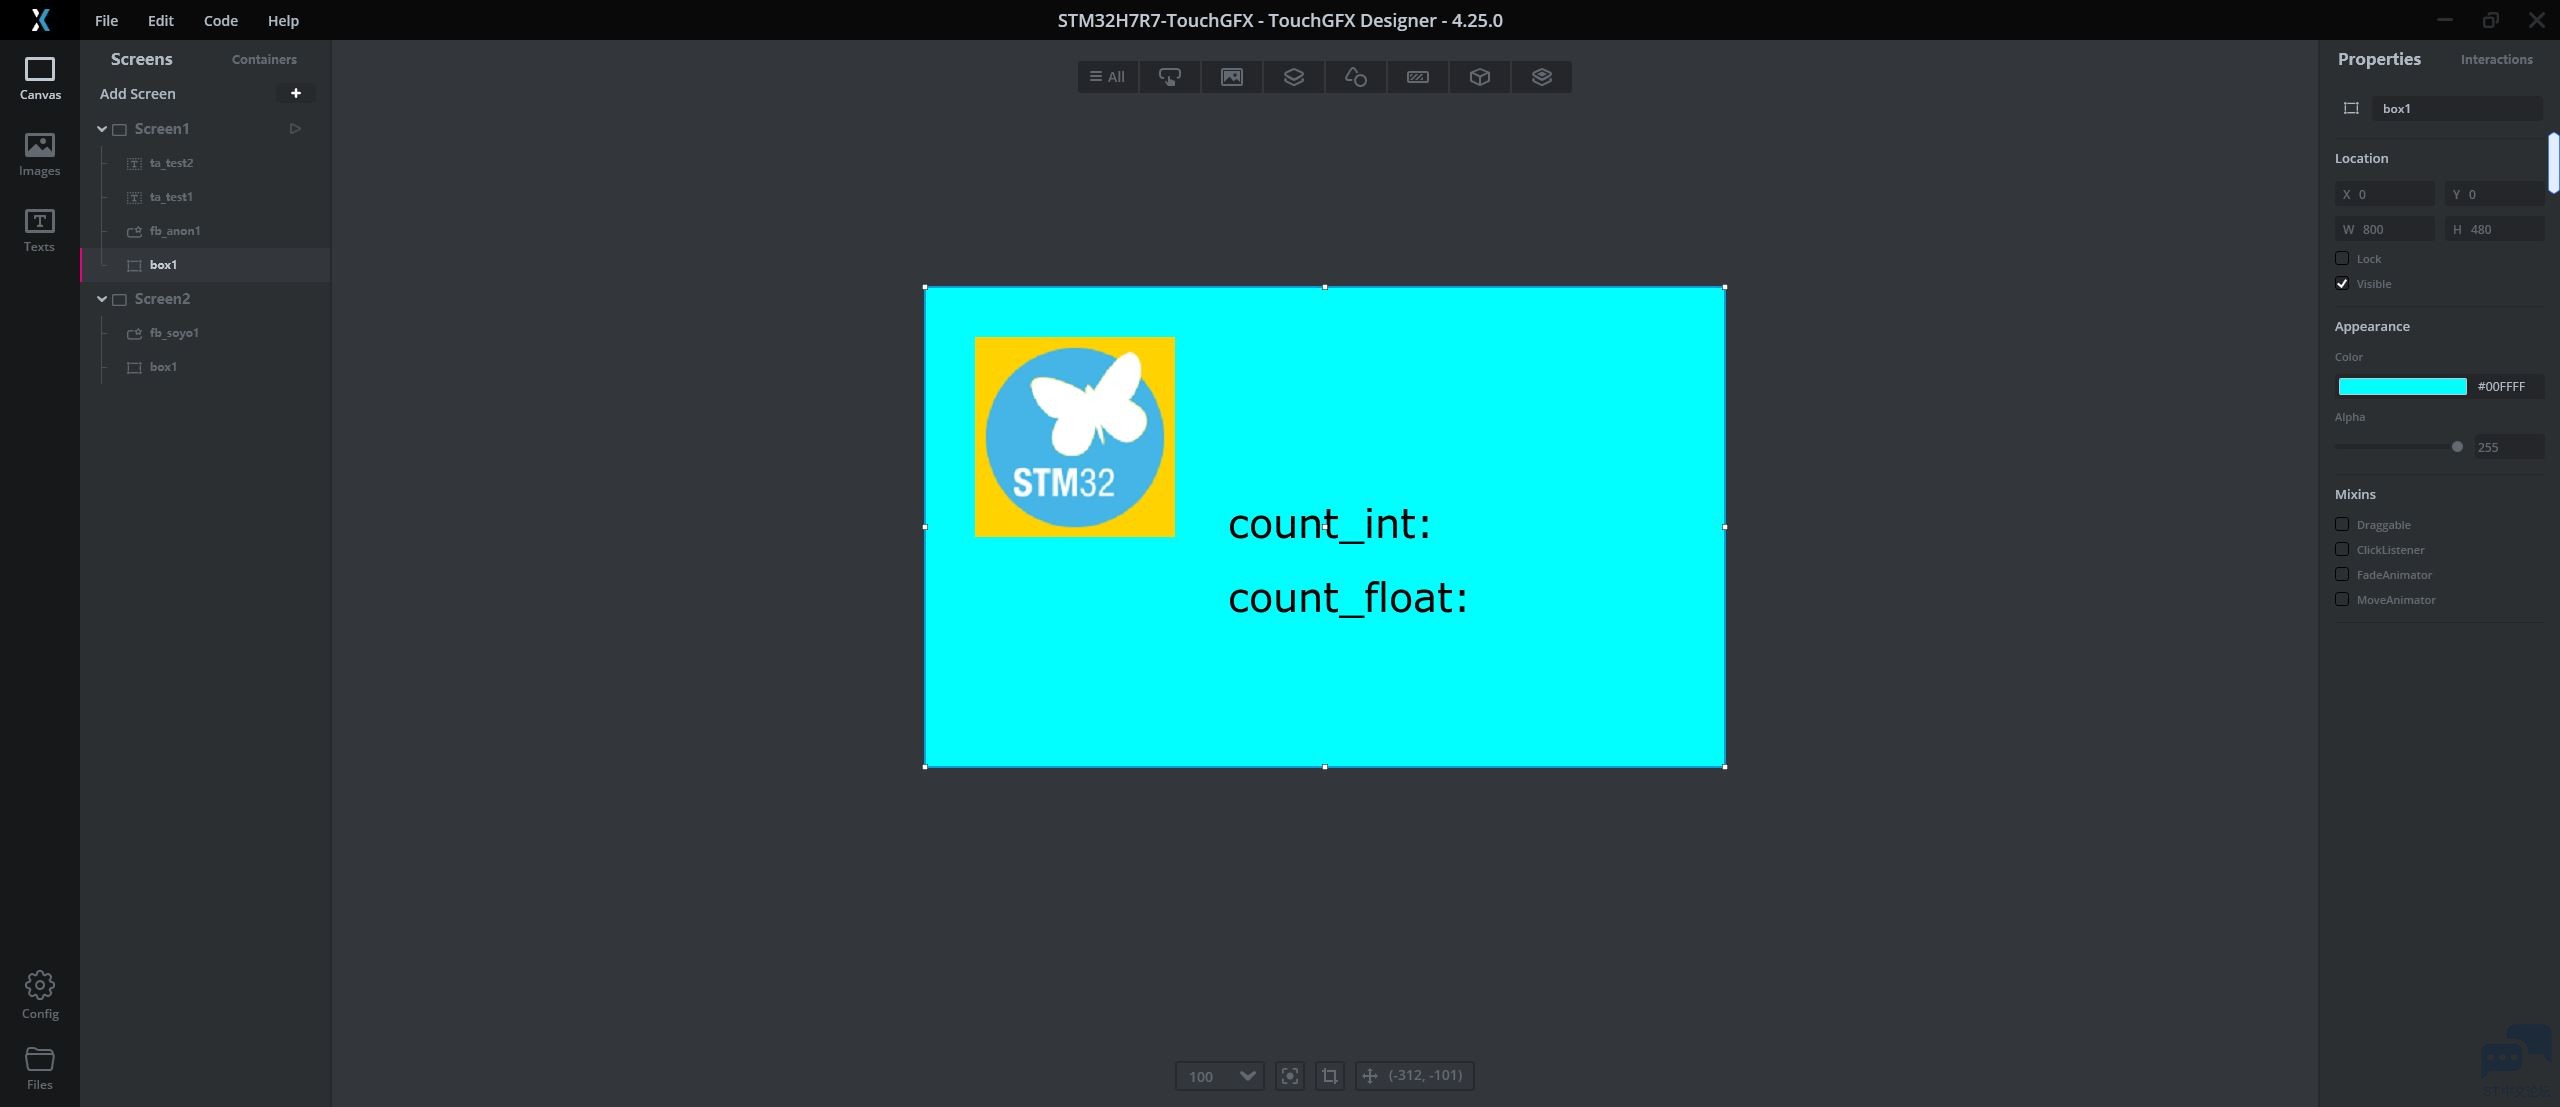This screenshot has height=1107, width=2560.
Task: Enable the Lock checkbox
Action: pos(2342,259)
